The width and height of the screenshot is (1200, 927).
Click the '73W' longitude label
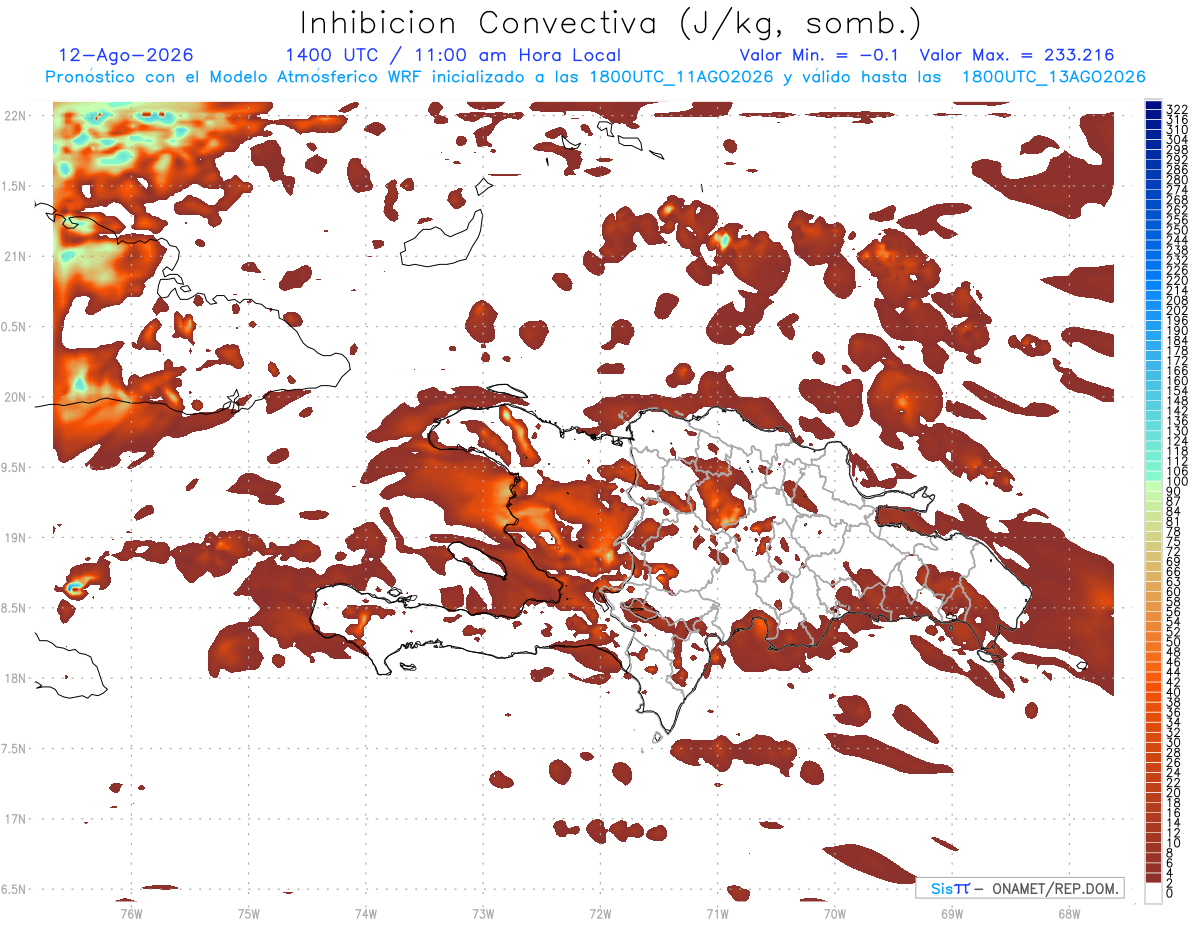point(483,913)
